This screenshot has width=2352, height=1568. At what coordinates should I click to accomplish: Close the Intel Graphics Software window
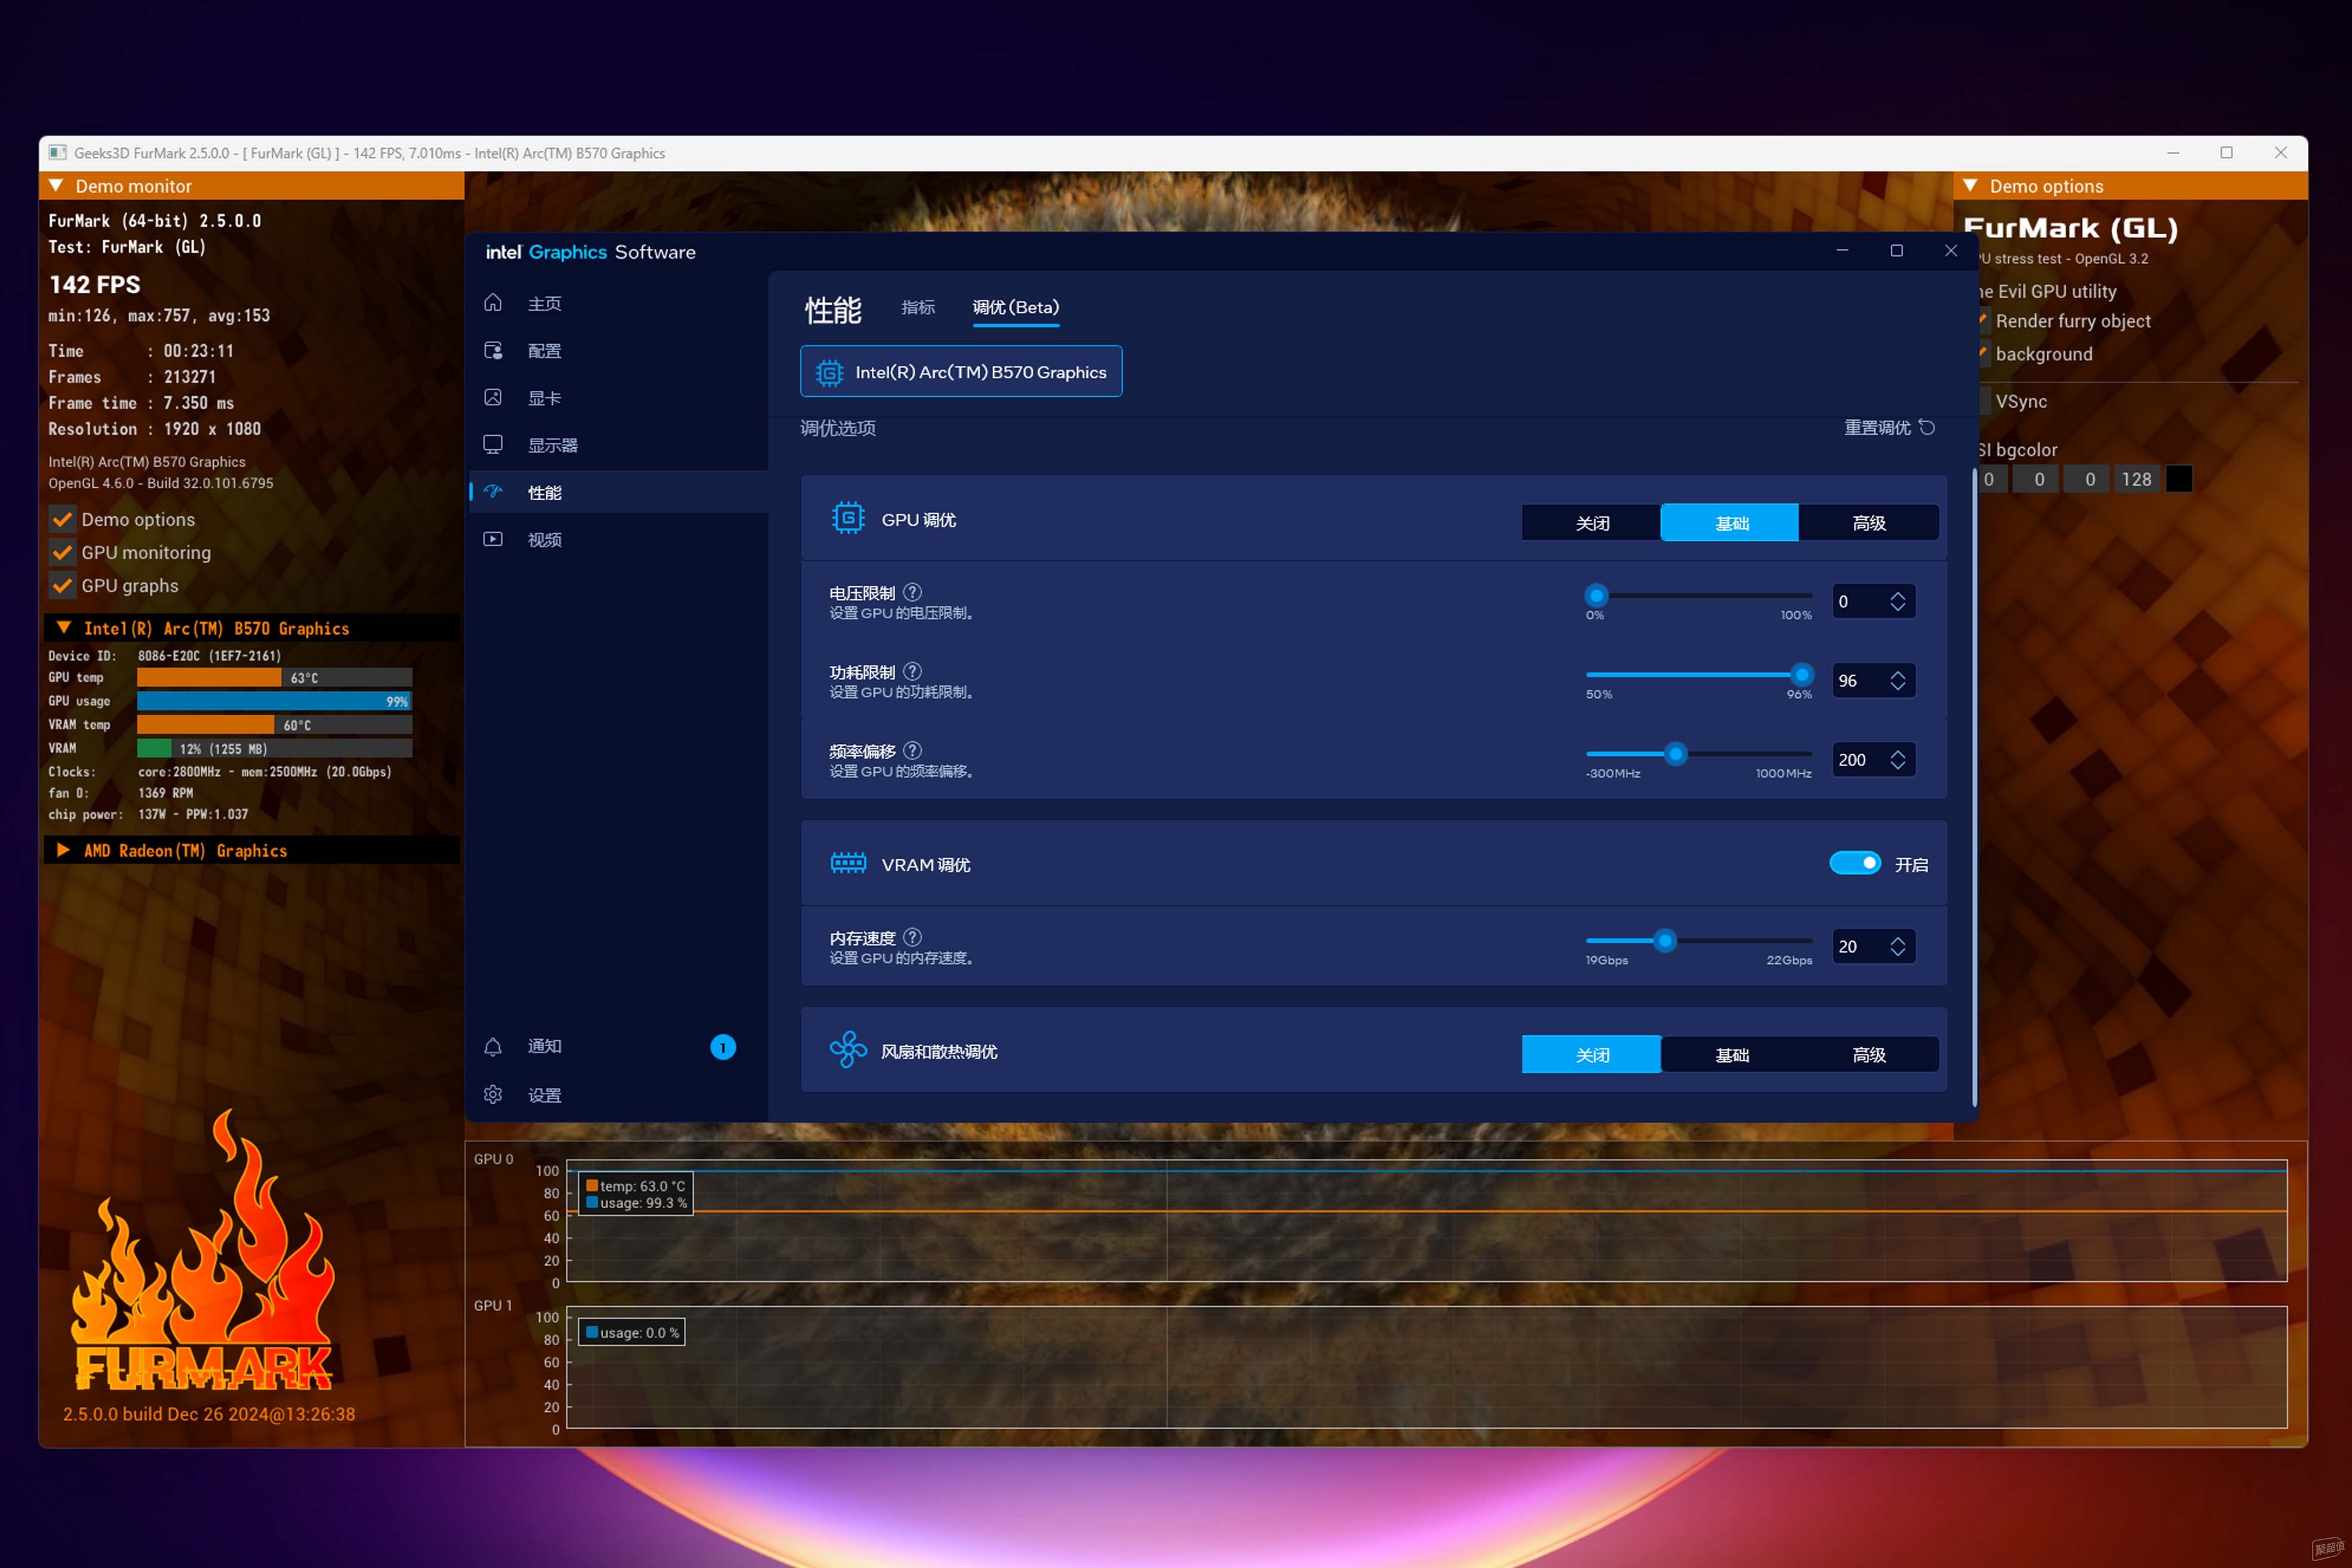(1950, 251)
